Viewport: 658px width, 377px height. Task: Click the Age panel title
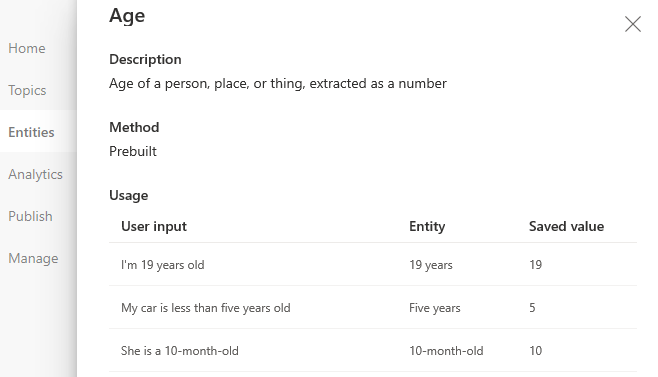(127, 16)
